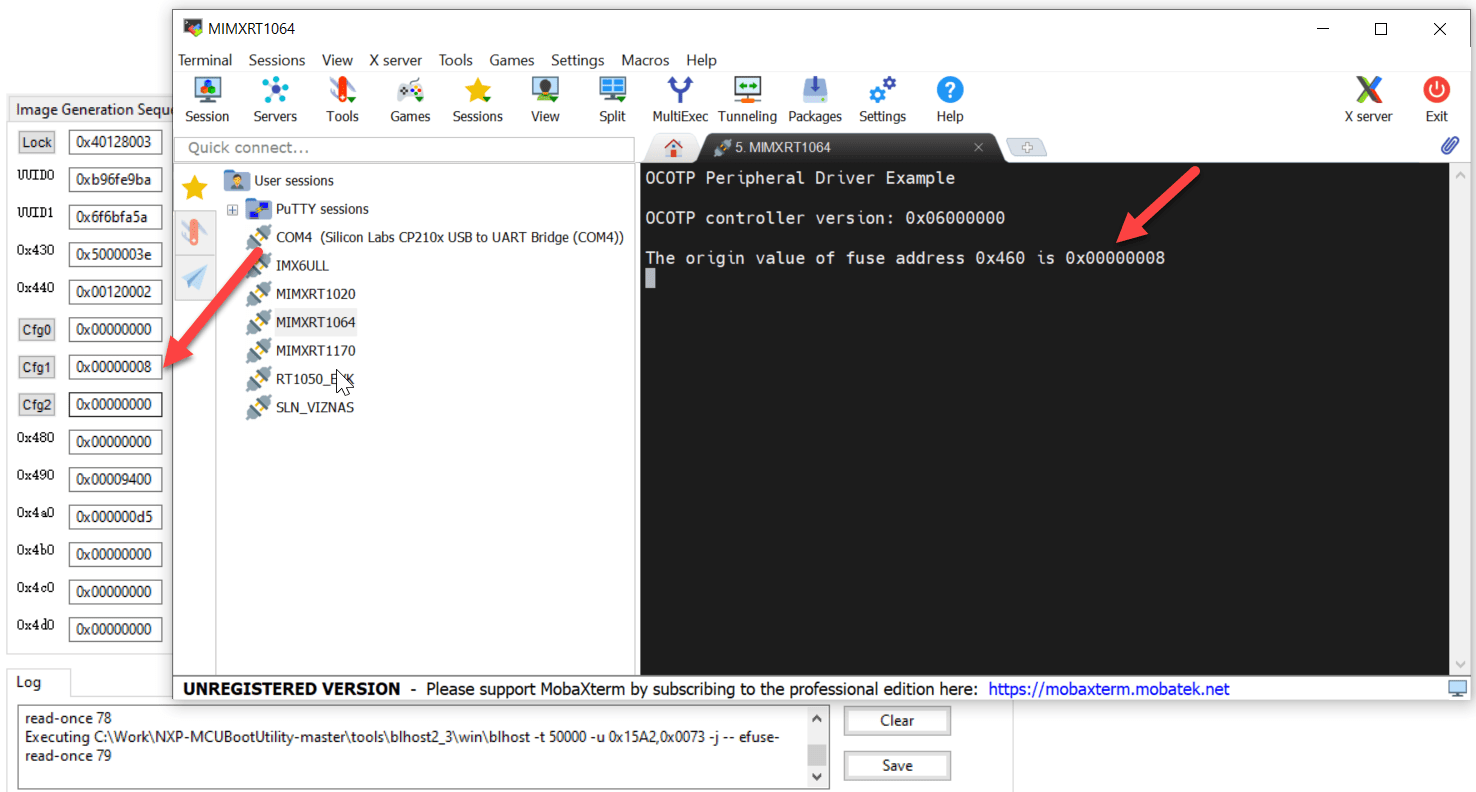Click the 0x490 field showing 0x00009400
The width and height of the screenshot is (1476, 792).
tap(115, 479)
